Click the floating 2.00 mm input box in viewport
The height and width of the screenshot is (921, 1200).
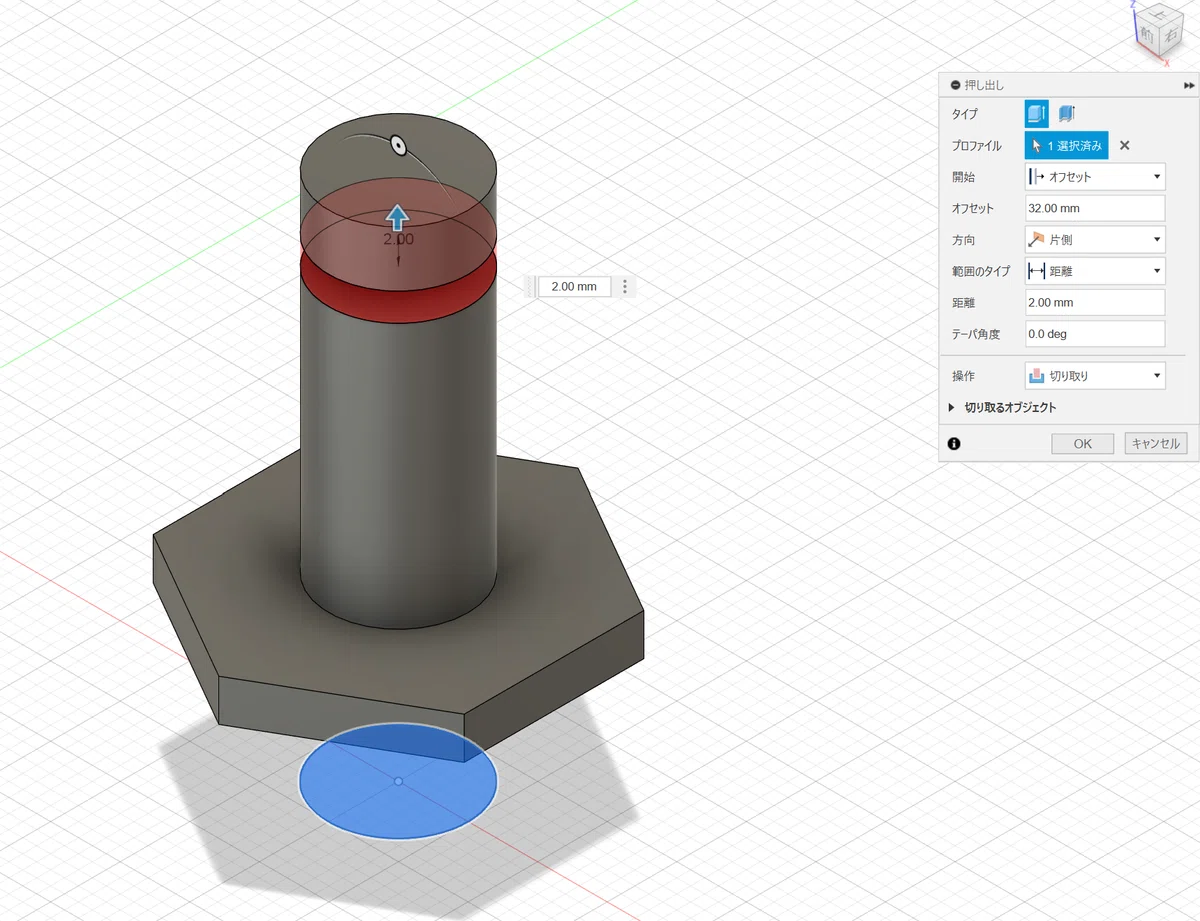coord(574,287)
